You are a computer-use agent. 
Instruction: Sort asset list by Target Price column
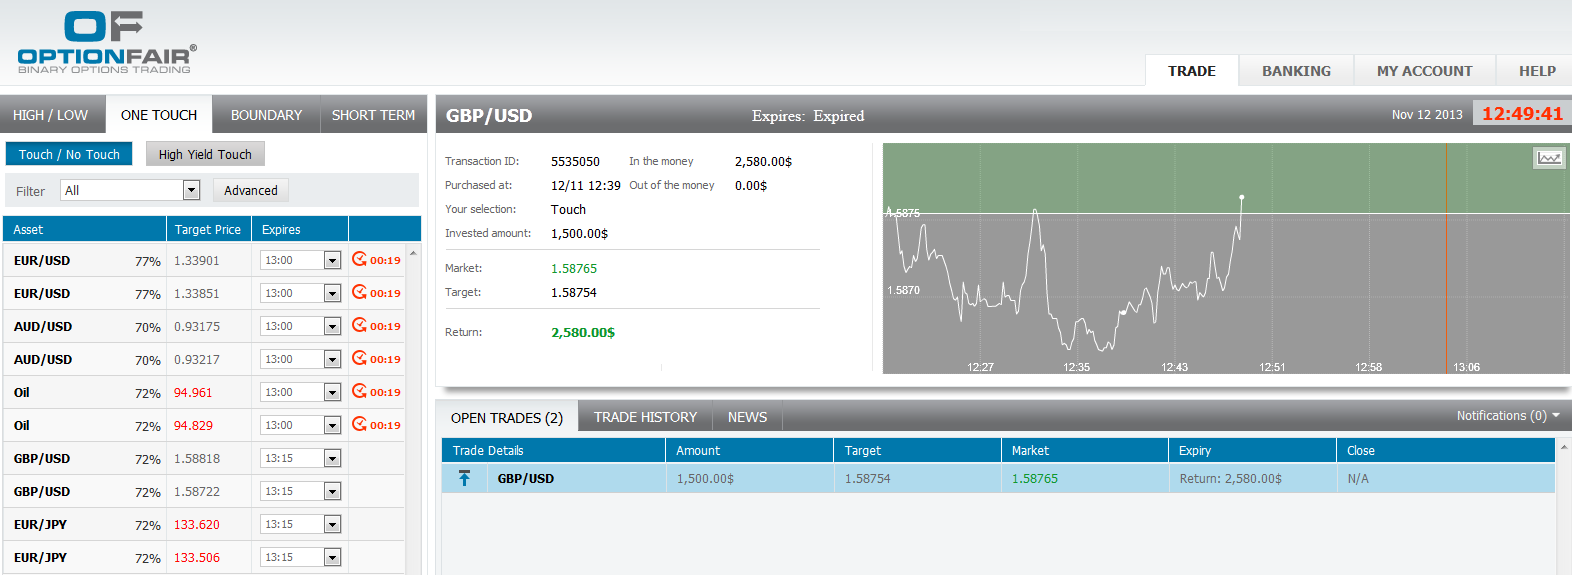(x=208, y=229)
